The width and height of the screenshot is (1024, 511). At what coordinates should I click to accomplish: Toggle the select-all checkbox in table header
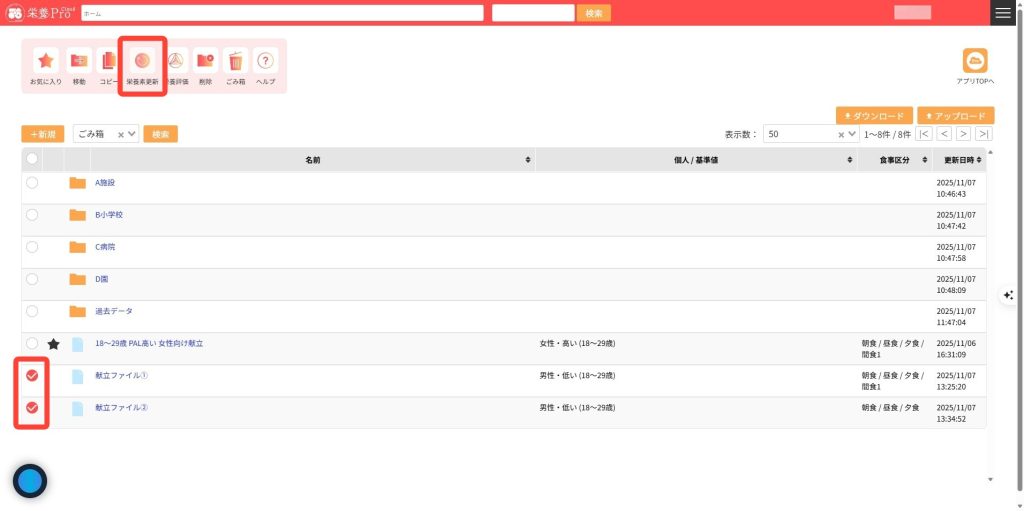[32, 159]
